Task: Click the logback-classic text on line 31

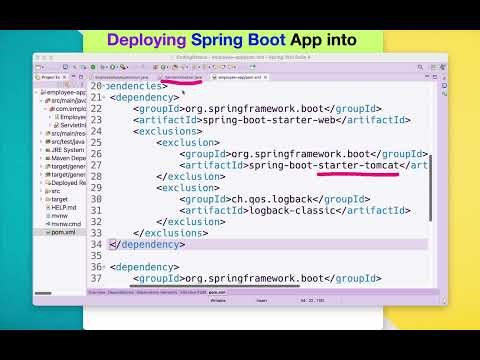Action: 292,211
